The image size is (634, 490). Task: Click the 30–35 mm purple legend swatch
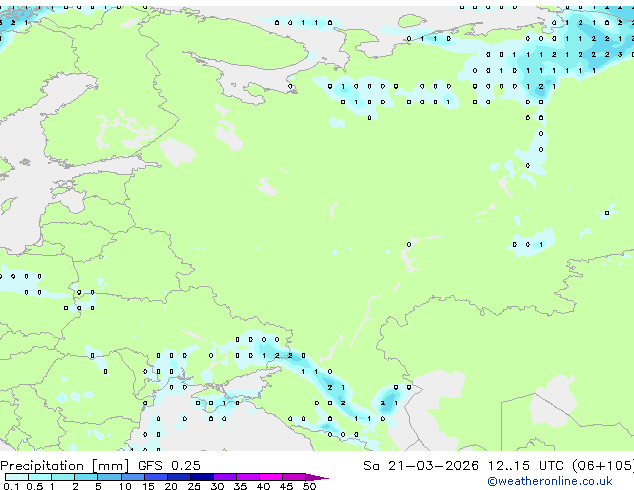tap(225, 477)
